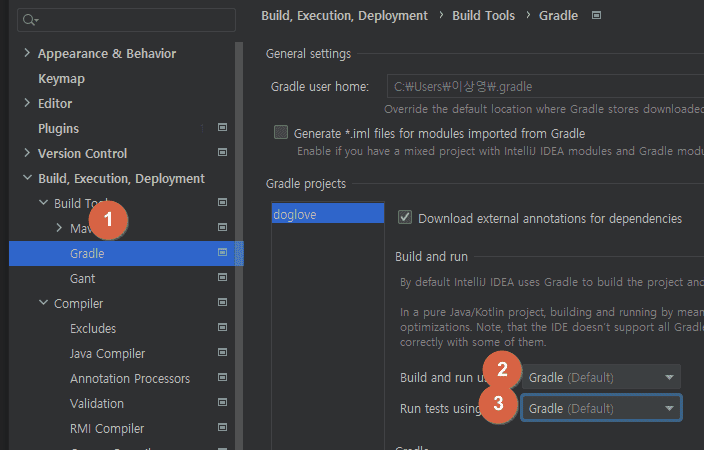The height and width of the screenshot is (450, 704).
Task: Enable Generate *.iml files for modules checkbox
Action: 281,133
